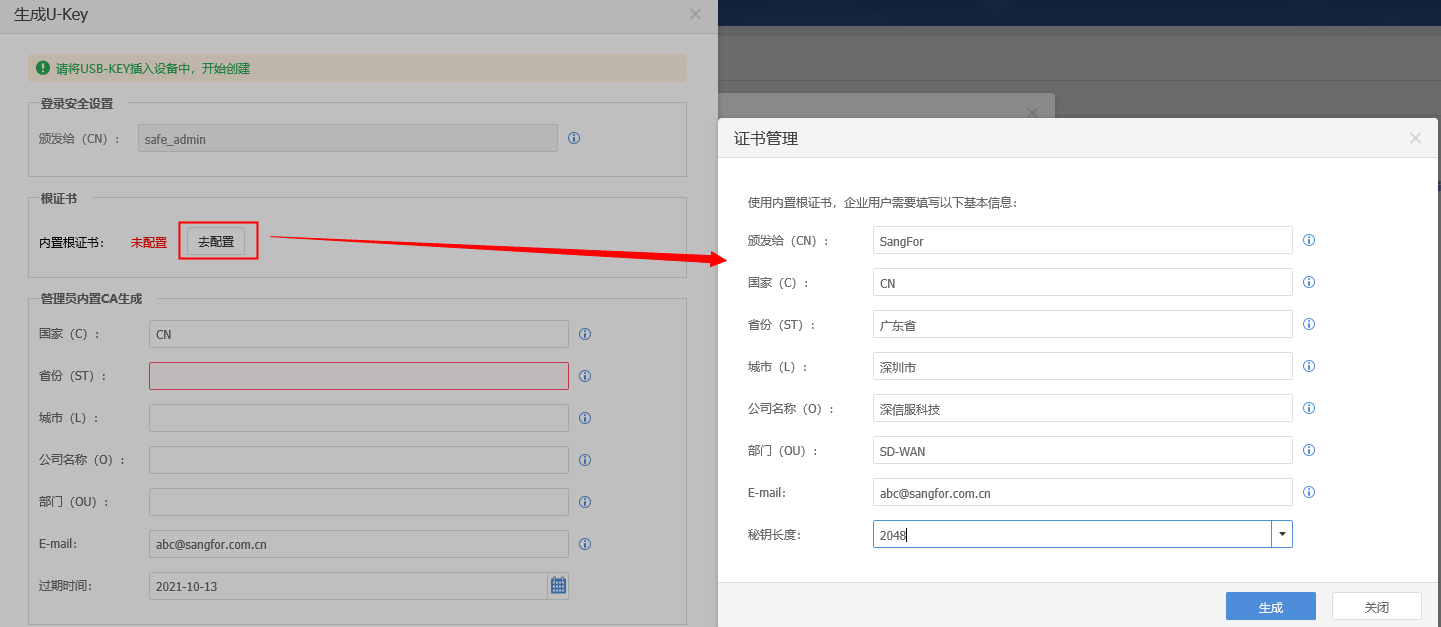Click info icon next to 国家 CN in 证书管理
The width and height of the screenshot is (1441, 627).
click(1309, 282)
